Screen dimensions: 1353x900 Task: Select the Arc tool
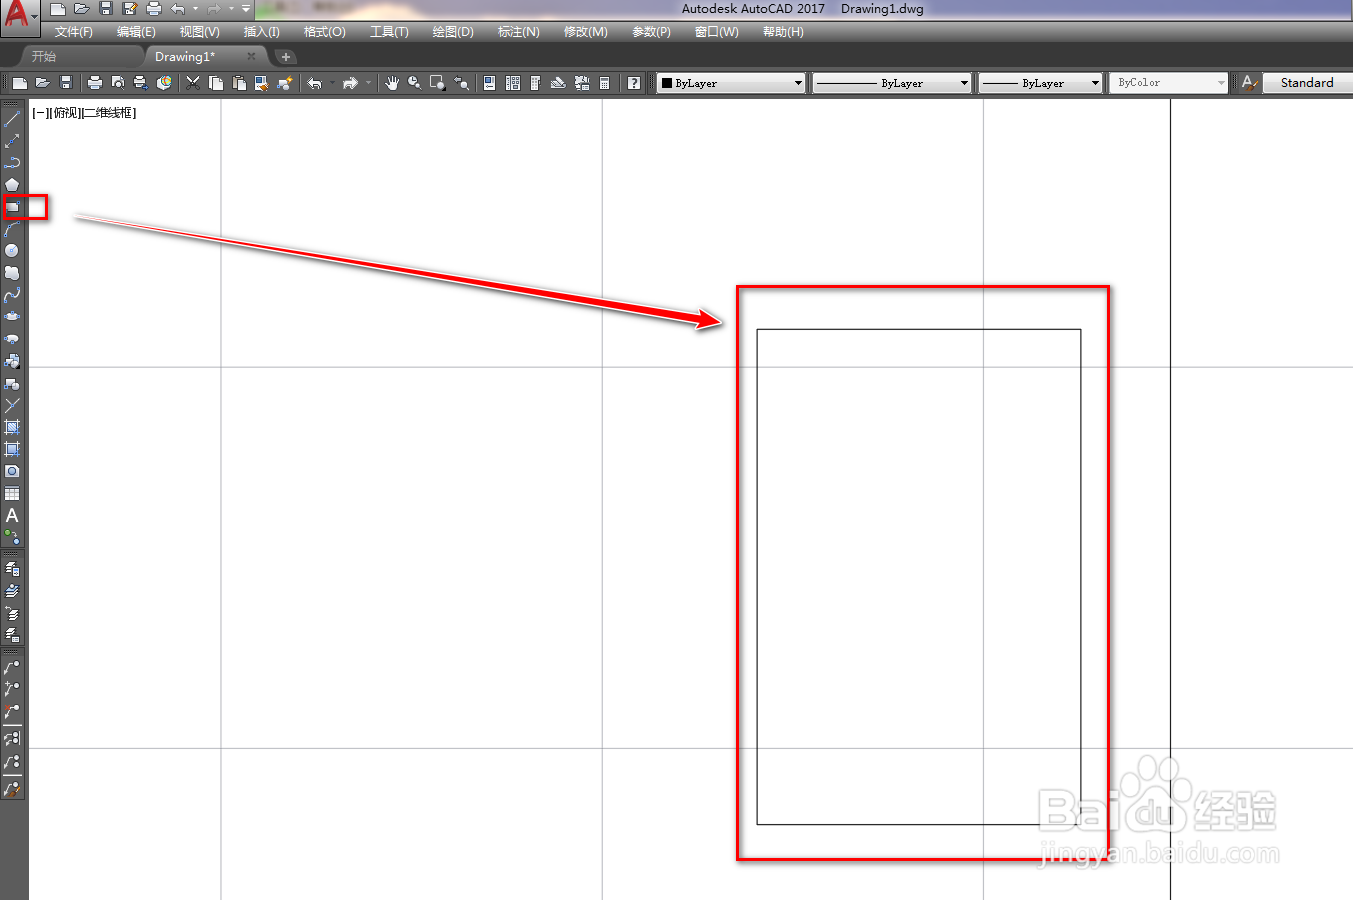coord(12,229)
